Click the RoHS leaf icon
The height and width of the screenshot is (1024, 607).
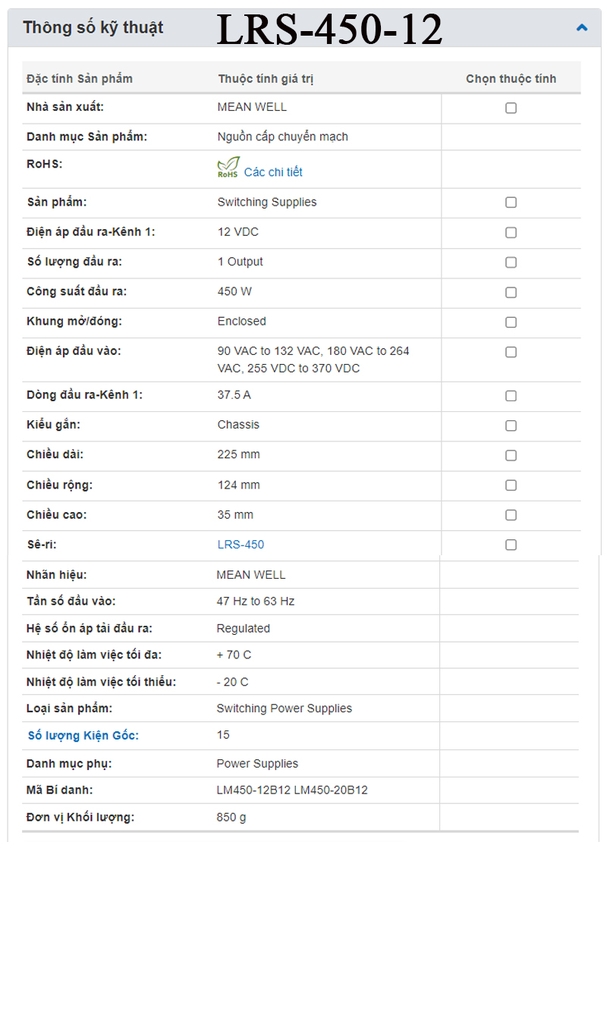pos(228,168)
